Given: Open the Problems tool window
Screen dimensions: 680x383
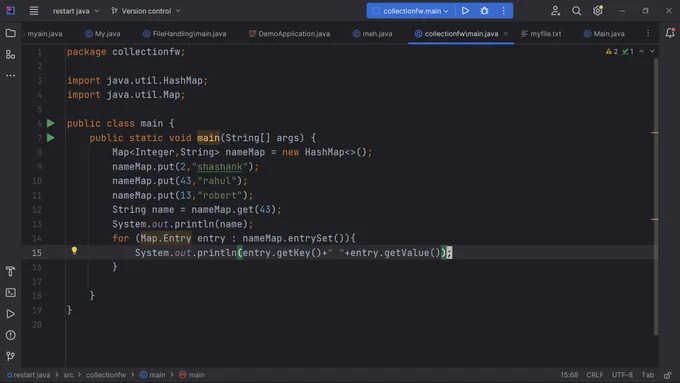Looking at the screenshot, I should [x=10, y=335].
